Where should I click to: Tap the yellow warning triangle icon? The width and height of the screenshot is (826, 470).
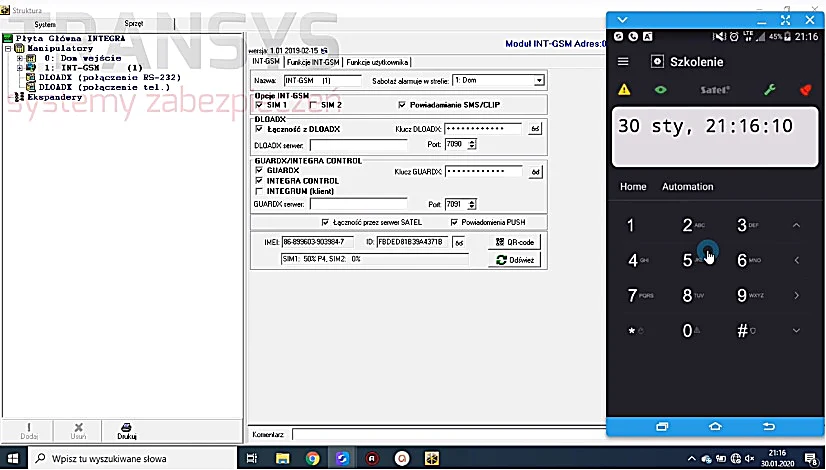[x=624, y=90]
